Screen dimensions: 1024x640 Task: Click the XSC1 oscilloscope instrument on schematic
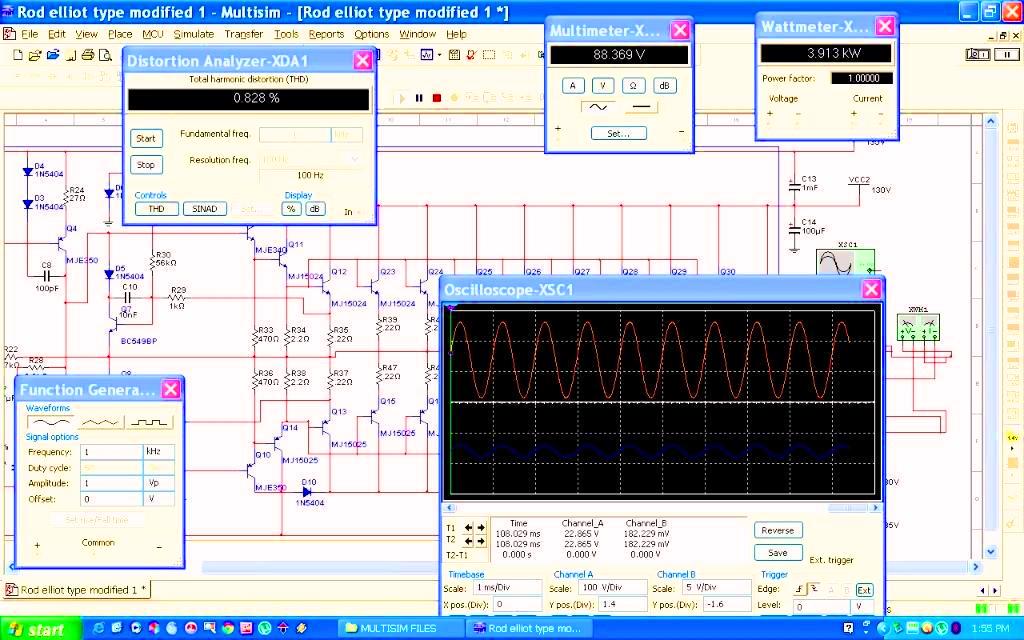(846, 262)
